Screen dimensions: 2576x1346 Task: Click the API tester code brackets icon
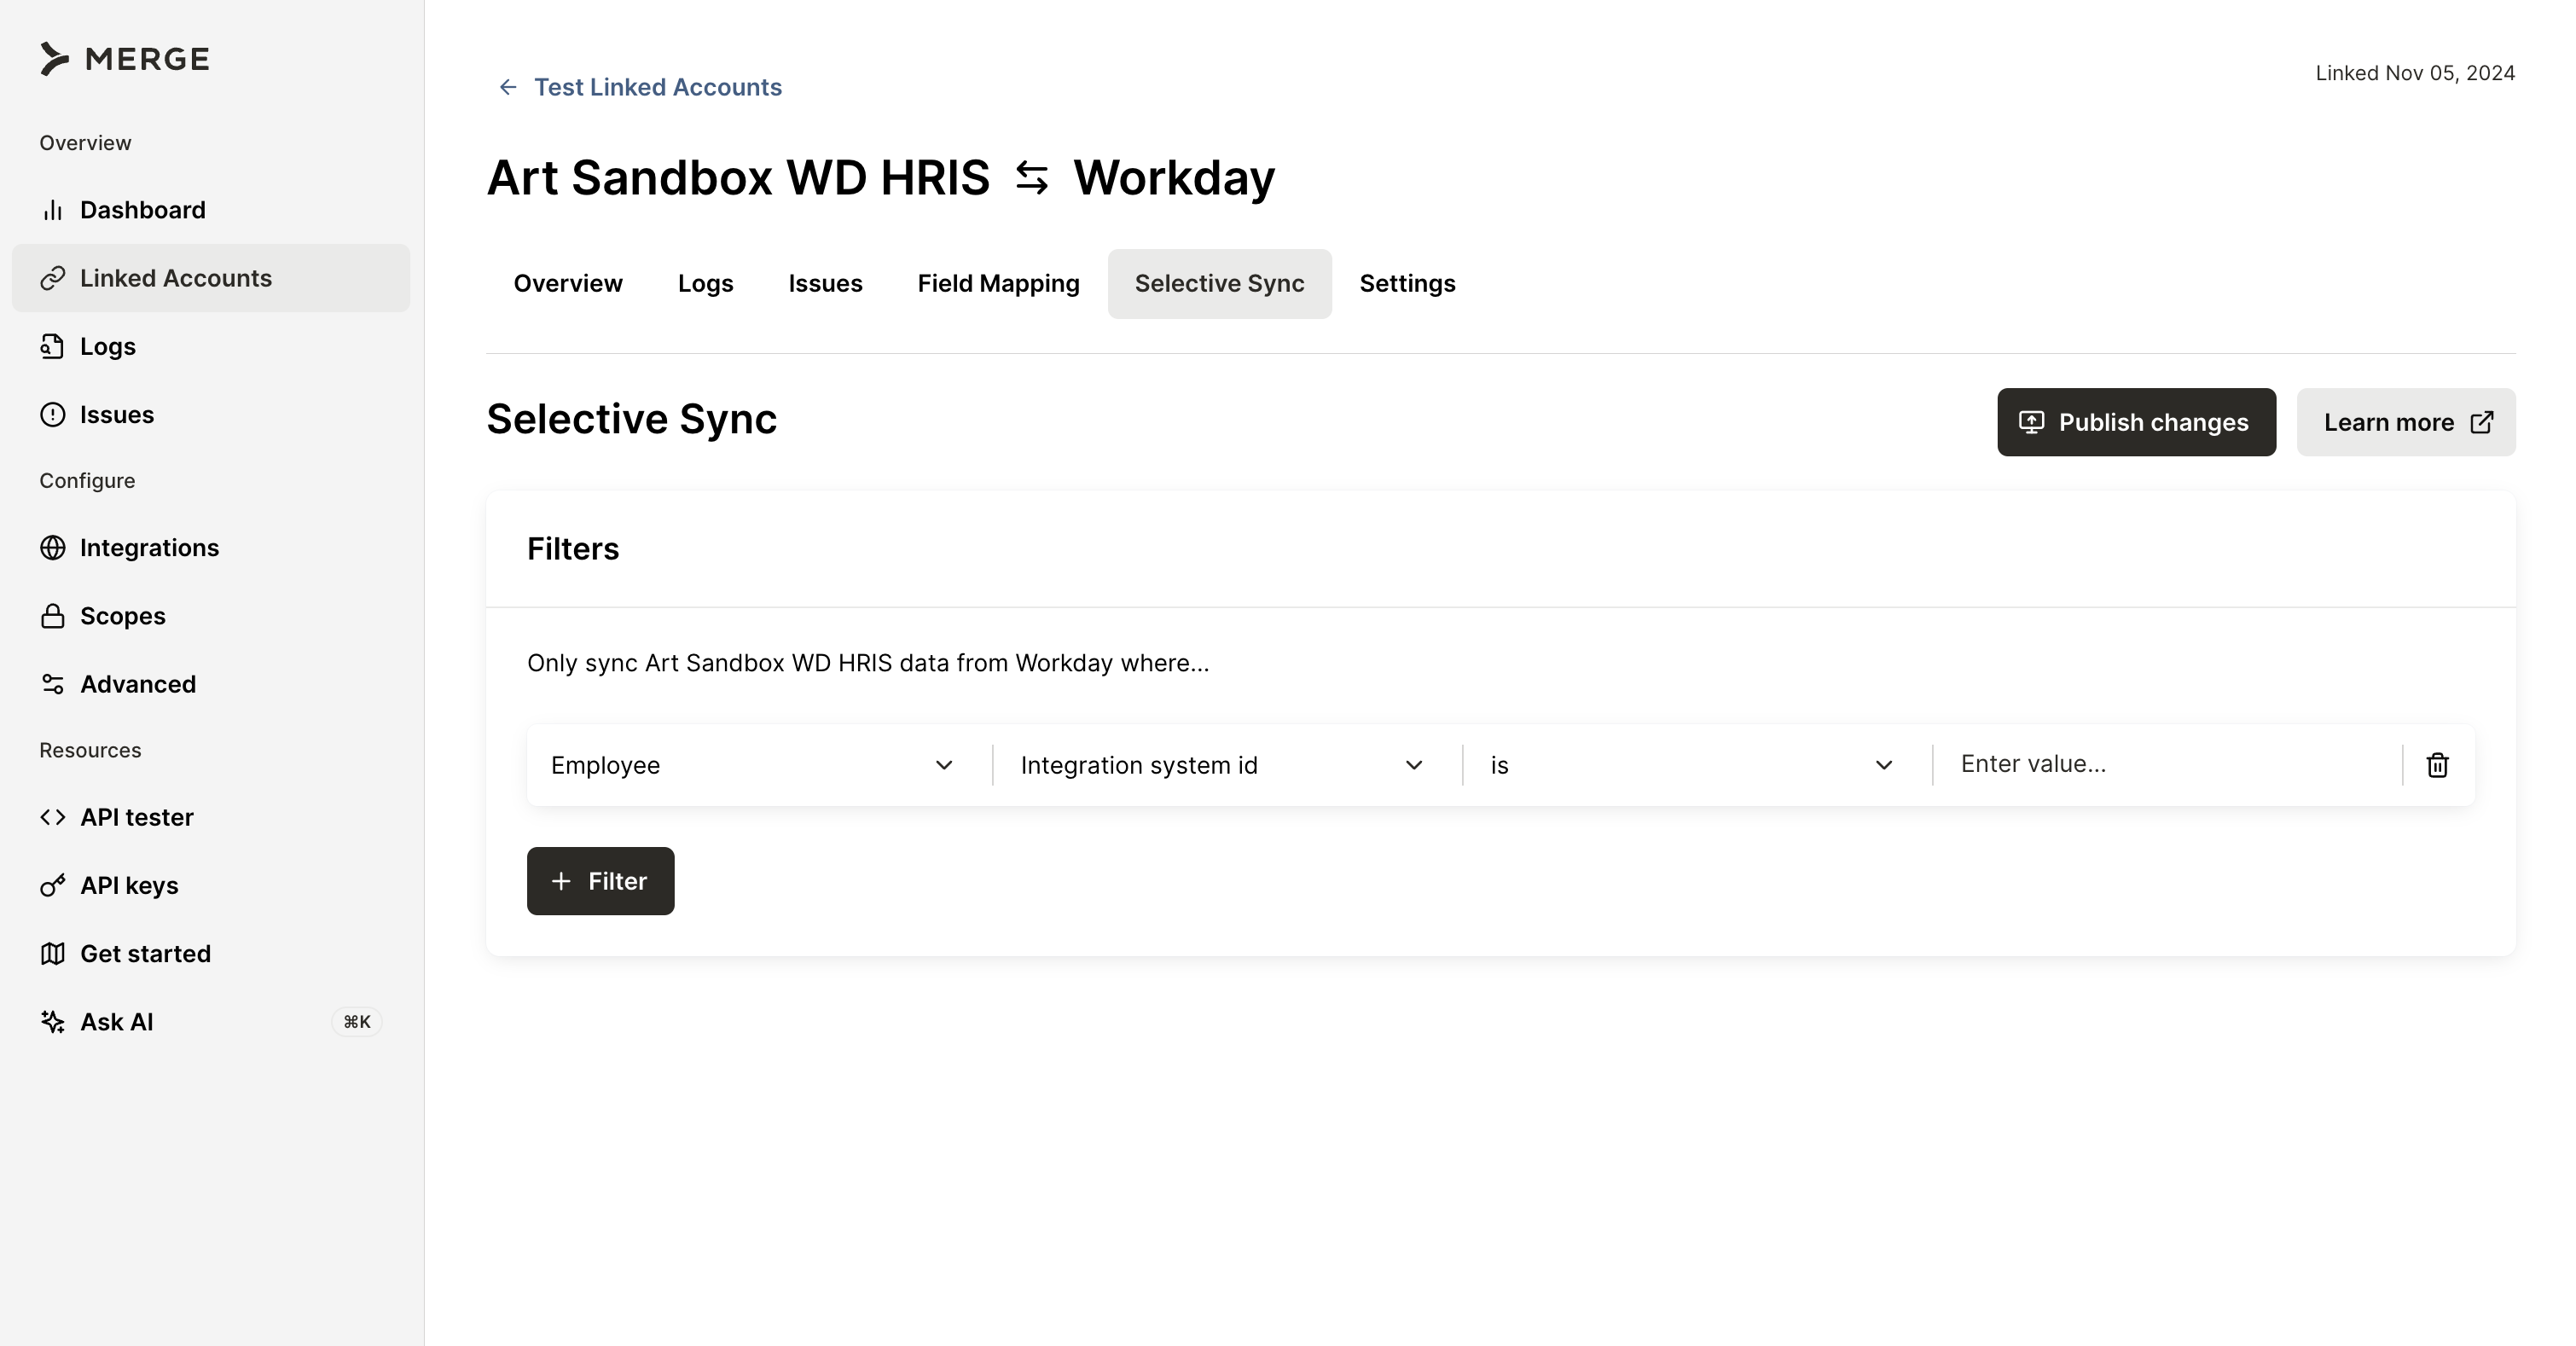tap(53, 817)
